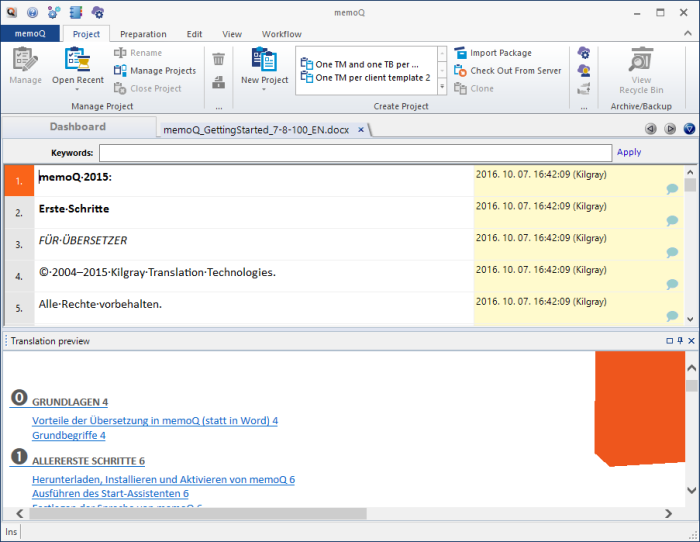This screenshot has width=700, height=542.
Task: Click the next tab arrow icon
Action: pos(669,129)
